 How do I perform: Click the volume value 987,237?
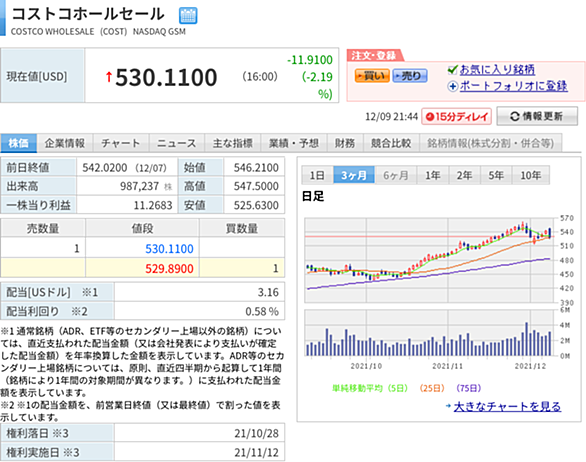pos(139,186)
